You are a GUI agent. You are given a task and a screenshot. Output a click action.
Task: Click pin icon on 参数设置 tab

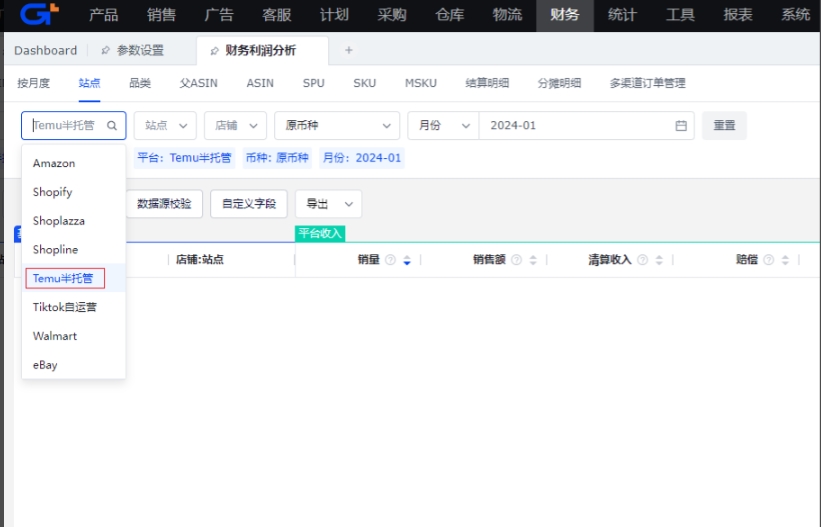[105, 50]
